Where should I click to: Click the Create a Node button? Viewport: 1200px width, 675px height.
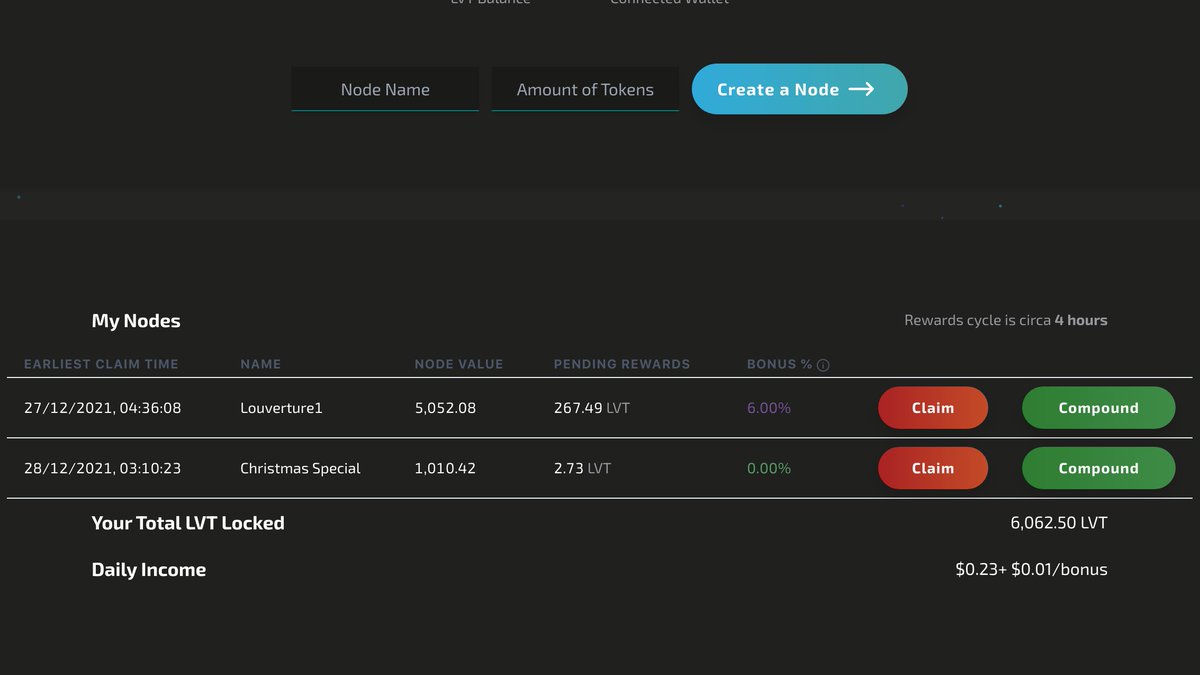(800, 89)
